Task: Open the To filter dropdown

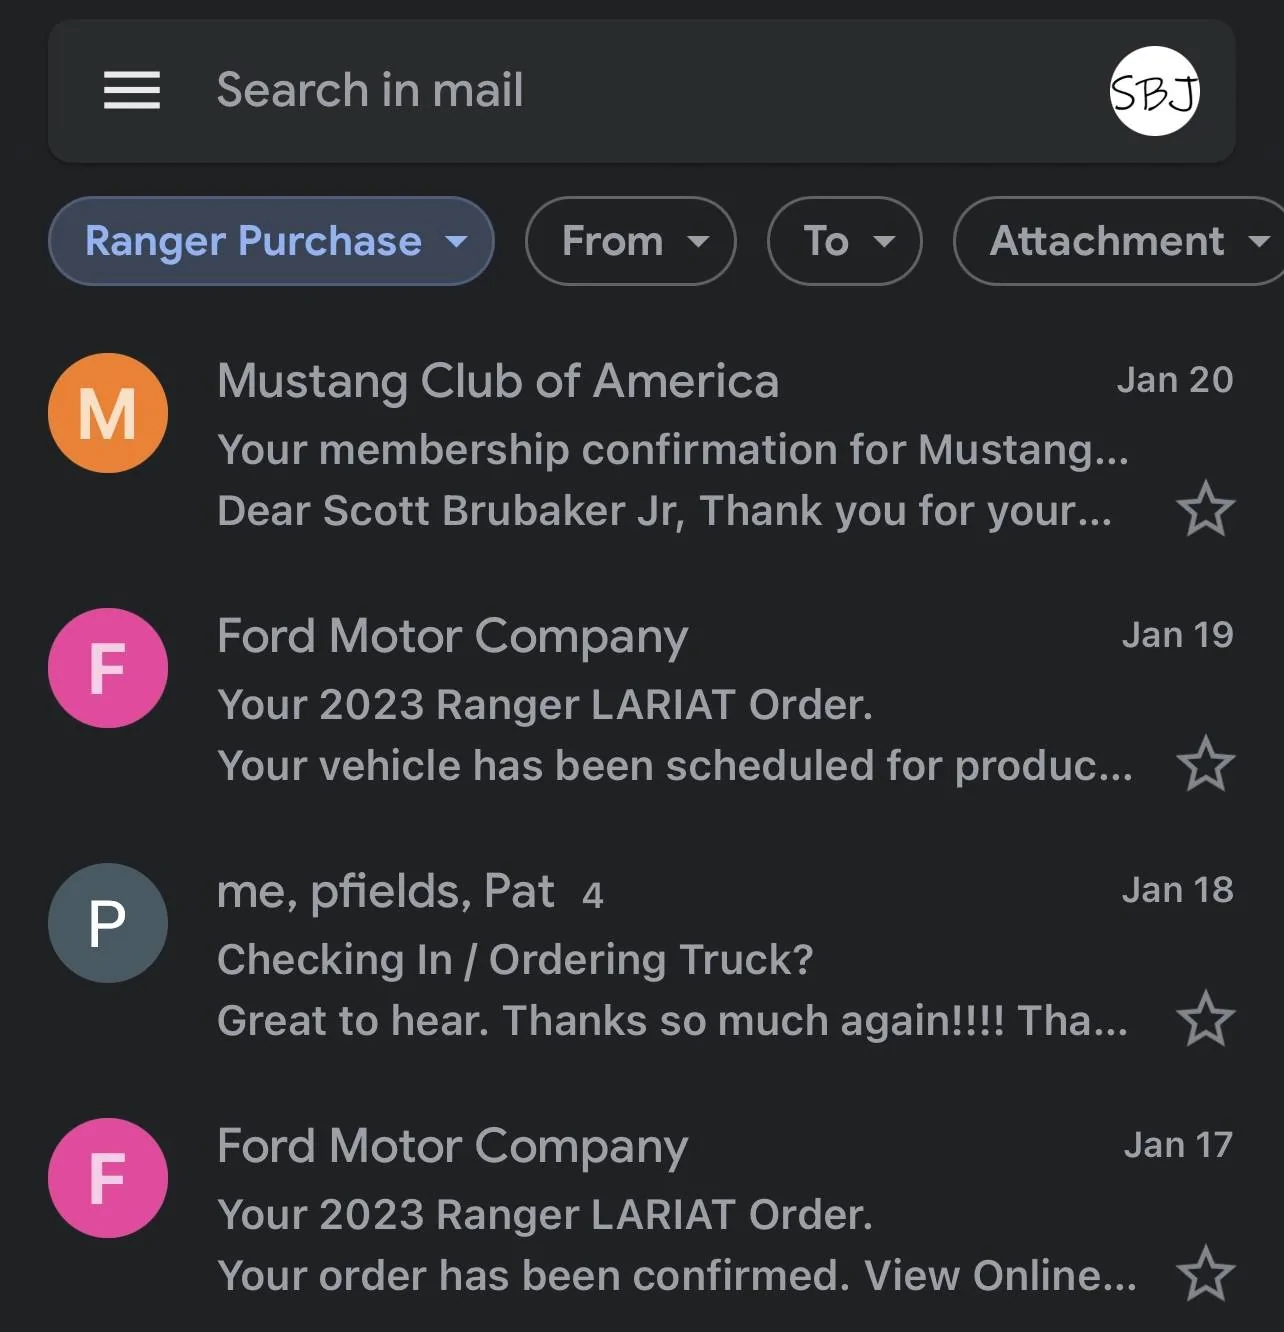Action: (845, 241)
